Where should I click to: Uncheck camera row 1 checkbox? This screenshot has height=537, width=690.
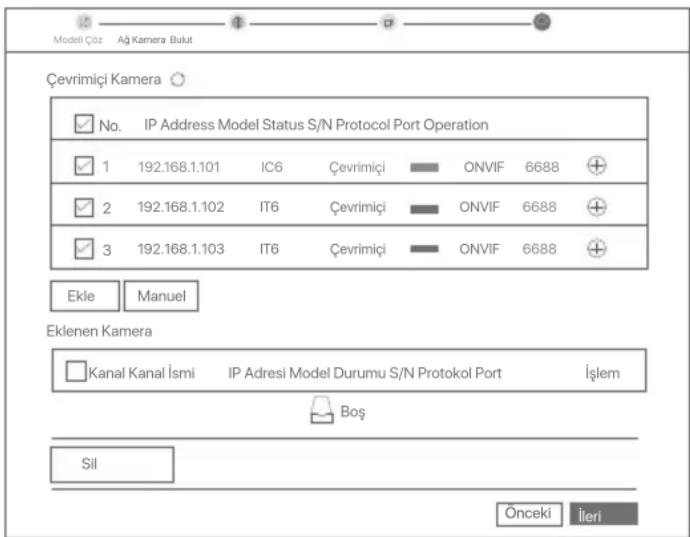coord(84,166)
